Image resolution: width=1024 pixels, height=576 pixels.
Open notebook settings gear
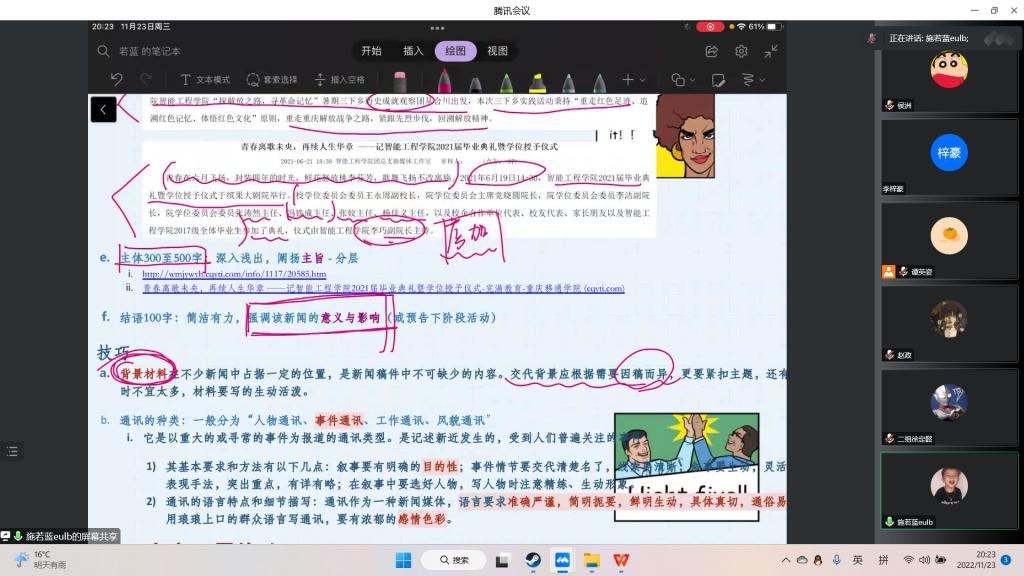pyautogui.click(x=741, y=51)
